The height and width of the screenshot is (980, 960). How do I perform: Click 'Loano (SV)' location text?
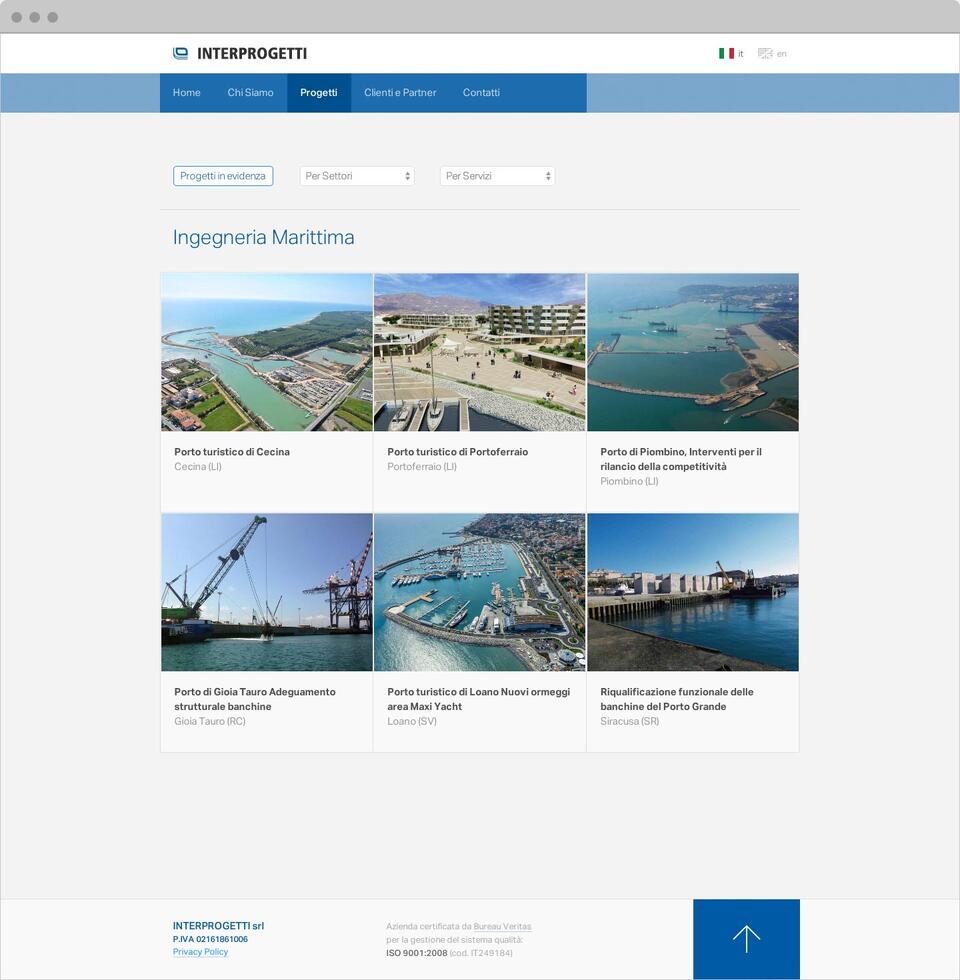[412, 721]
